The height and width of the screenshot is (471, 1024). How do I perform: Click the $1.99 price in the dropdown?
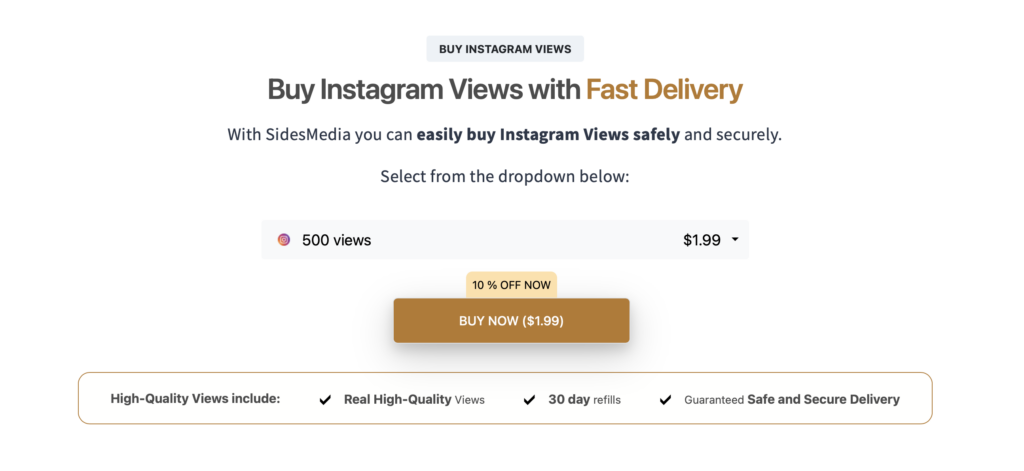[x=701, y=240]
